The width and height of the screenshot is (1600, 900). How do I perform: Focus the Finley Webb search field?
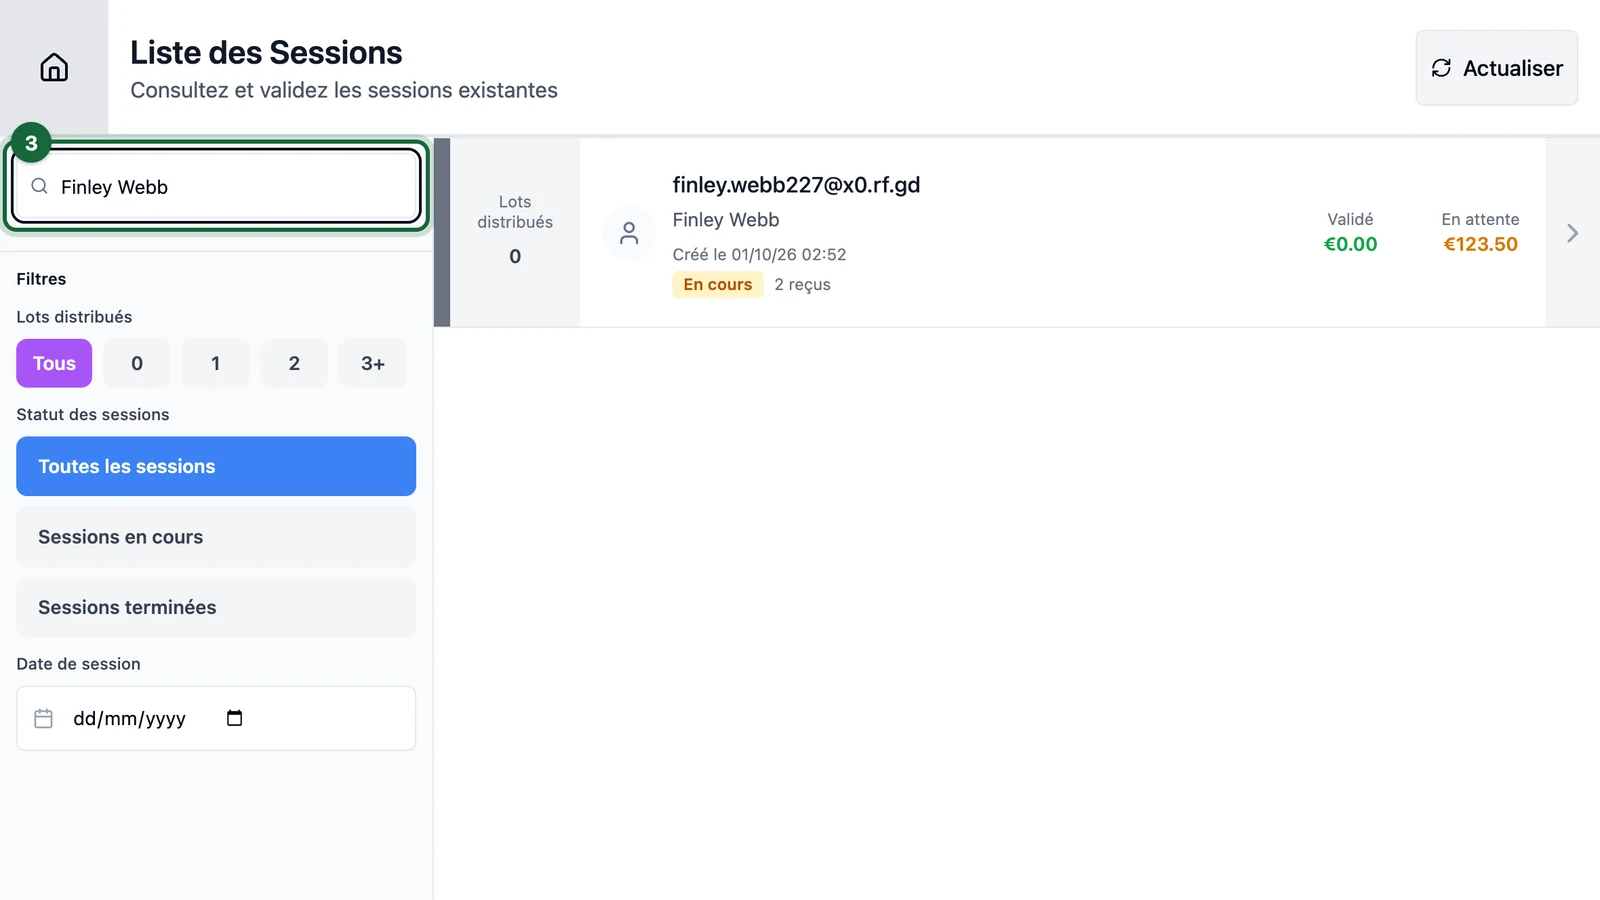(216, 186)
